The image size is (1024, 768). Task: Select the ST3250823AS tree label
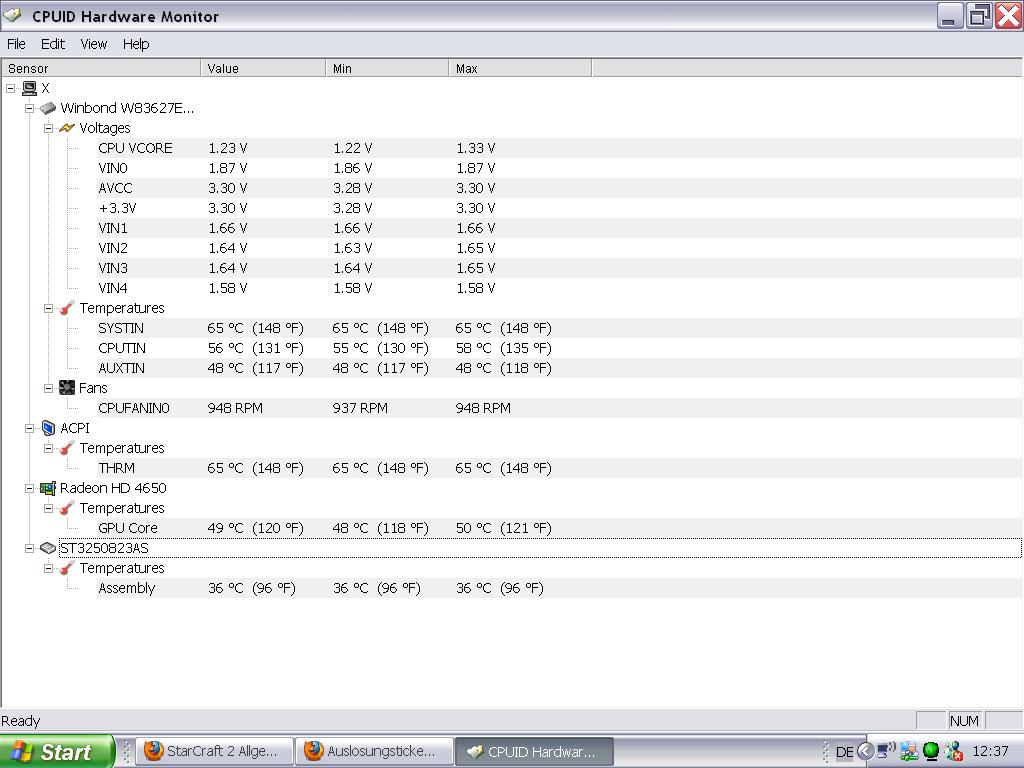pyautogui.click(x=104, y=548)
